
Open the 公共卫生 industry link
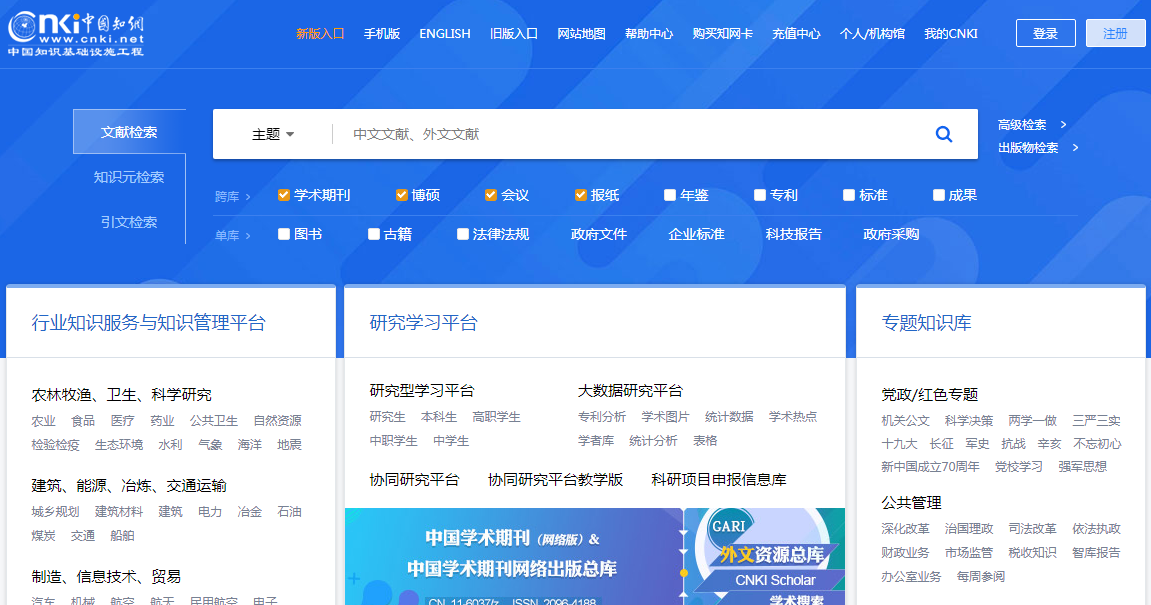point(214,421)
